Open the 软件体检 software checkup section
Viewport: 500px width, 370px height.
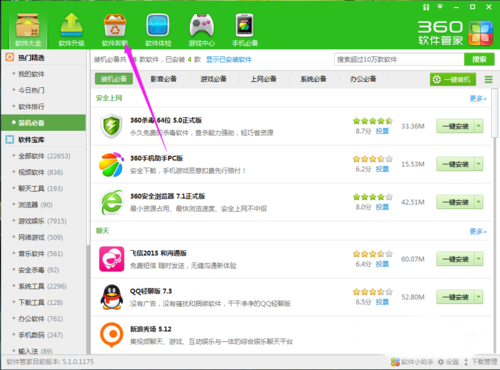158,30
